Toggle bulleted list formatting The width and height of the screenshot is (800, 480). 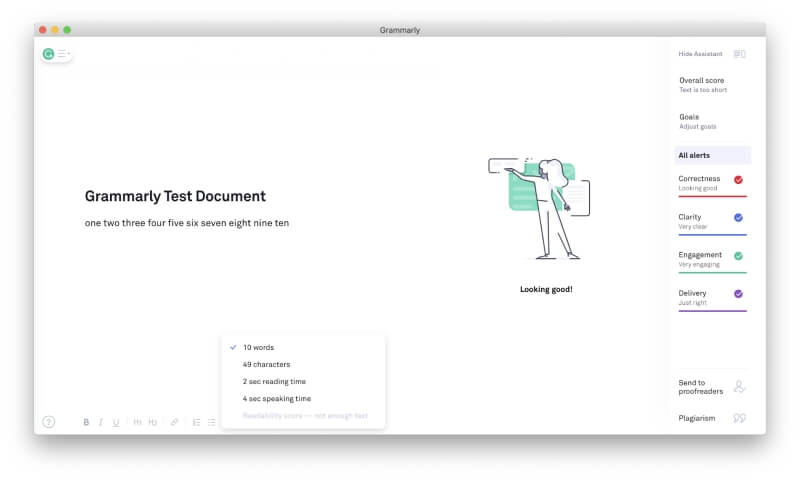coord(212,422)
